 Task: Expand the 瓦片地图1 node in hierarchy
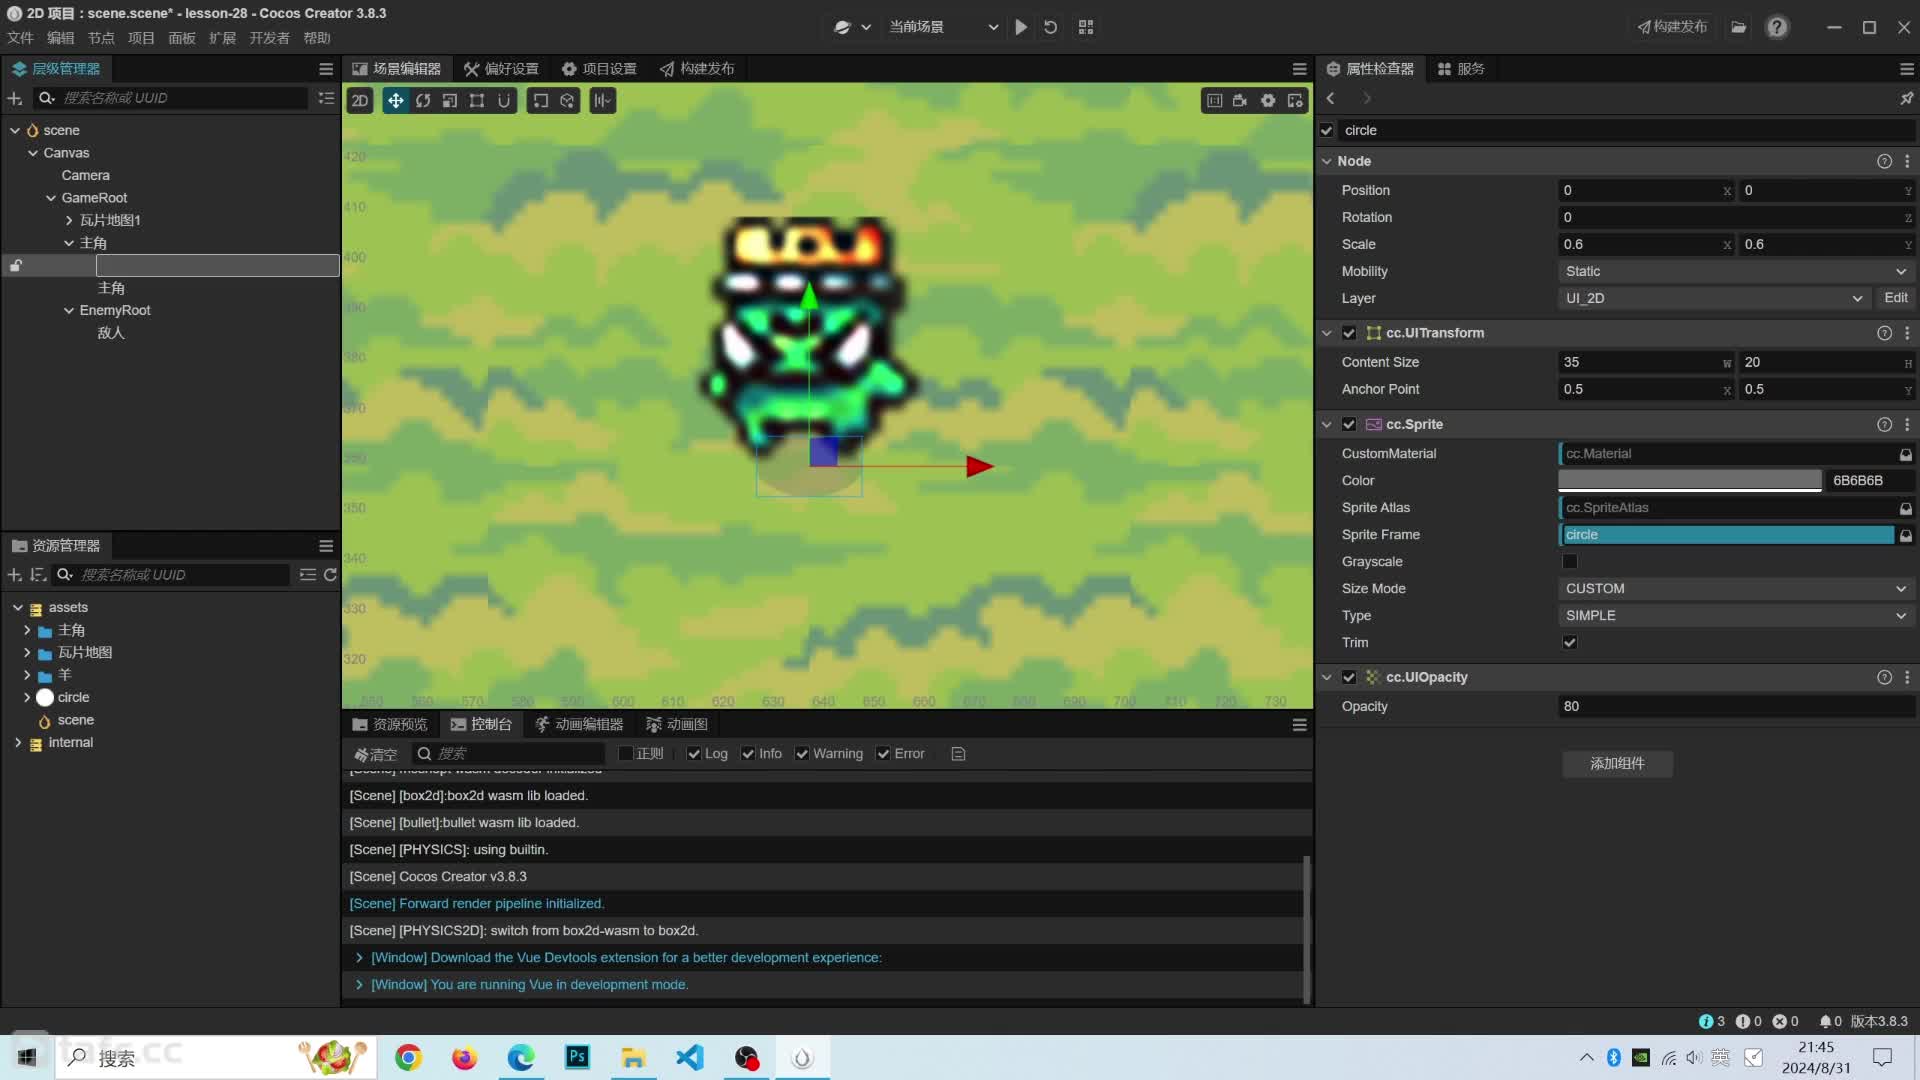point(69,220)
